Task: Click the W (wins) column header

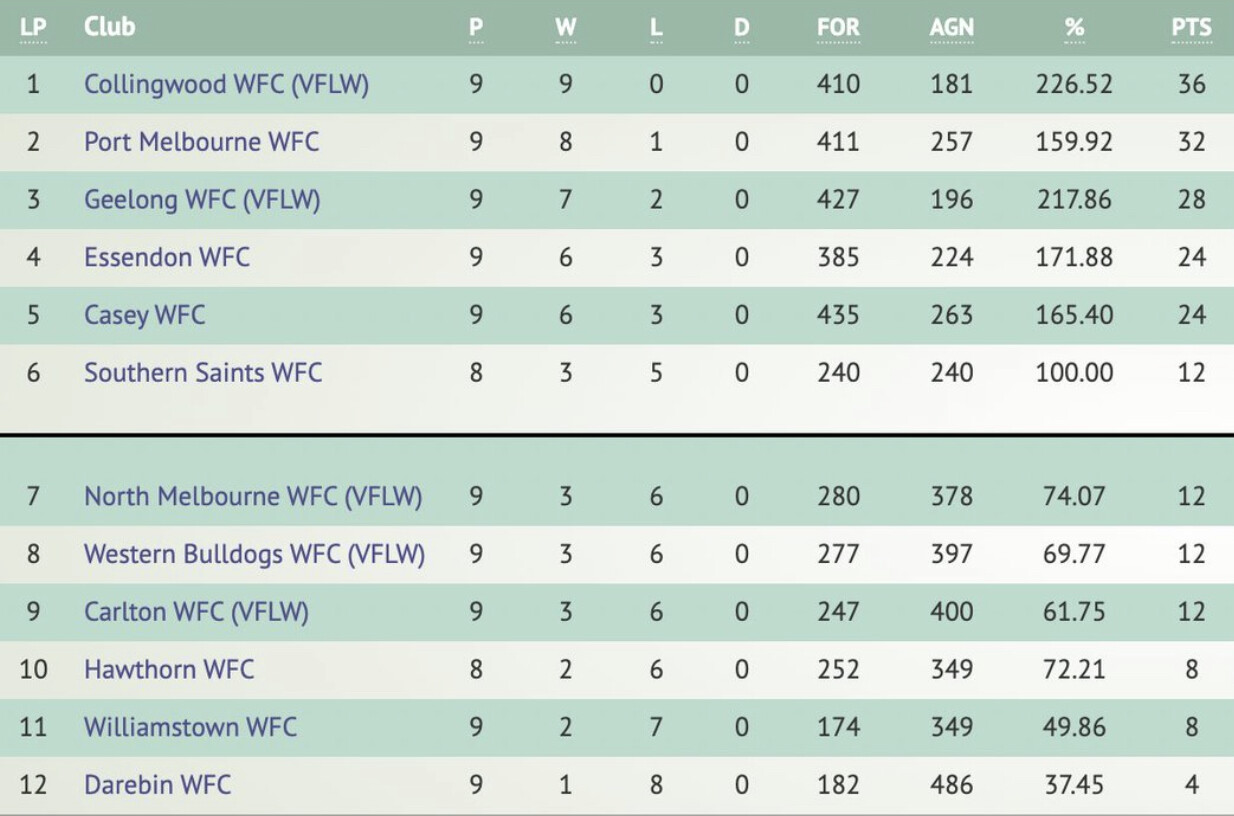Action: coord(565,28)
